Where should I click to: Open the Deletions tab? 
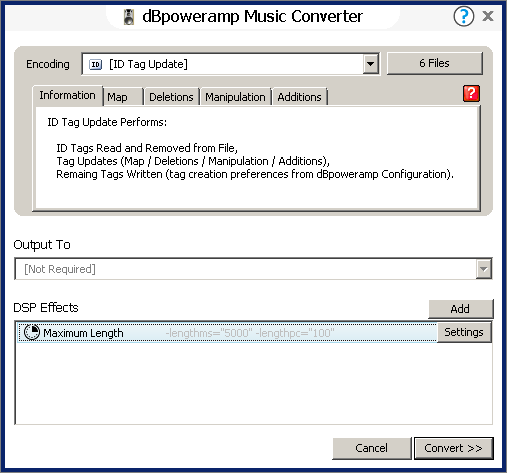pyautogui.click(x=171, y=97)
